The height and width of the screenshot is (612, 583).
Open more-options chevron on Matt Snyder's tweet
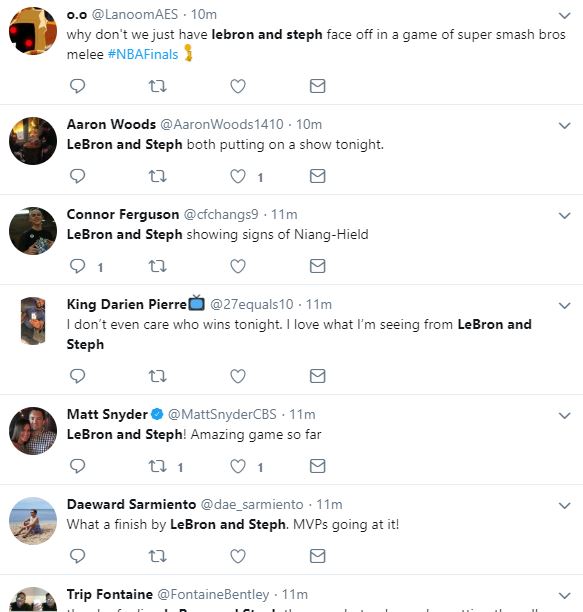click(565, 415)
